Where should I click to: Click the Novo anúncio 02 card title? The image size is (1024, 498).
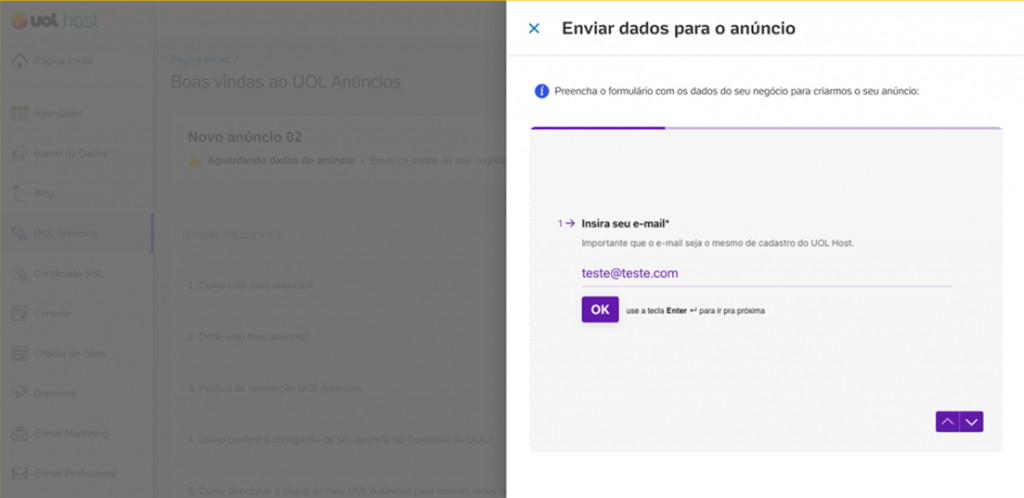245,137
